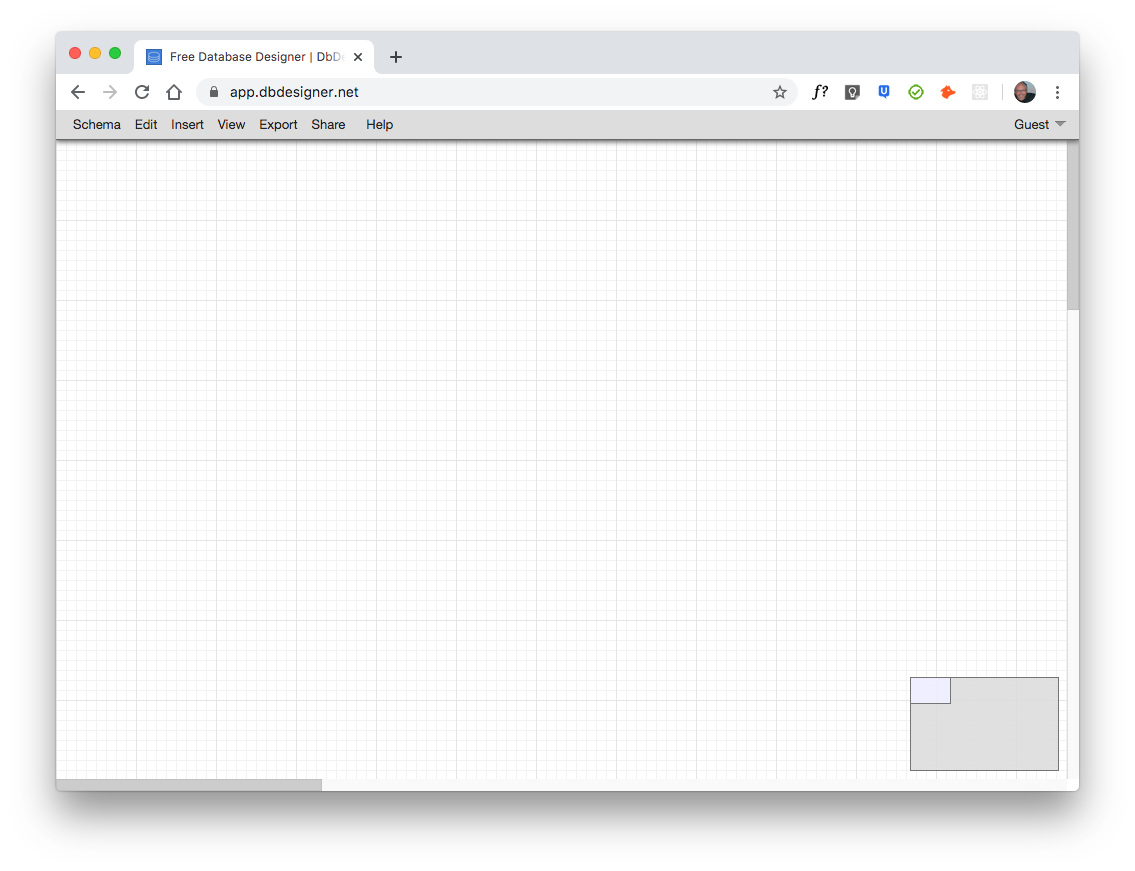Click the React DevTools extension icon
The image size is (1135, 871).
click(x=980, y=92)
